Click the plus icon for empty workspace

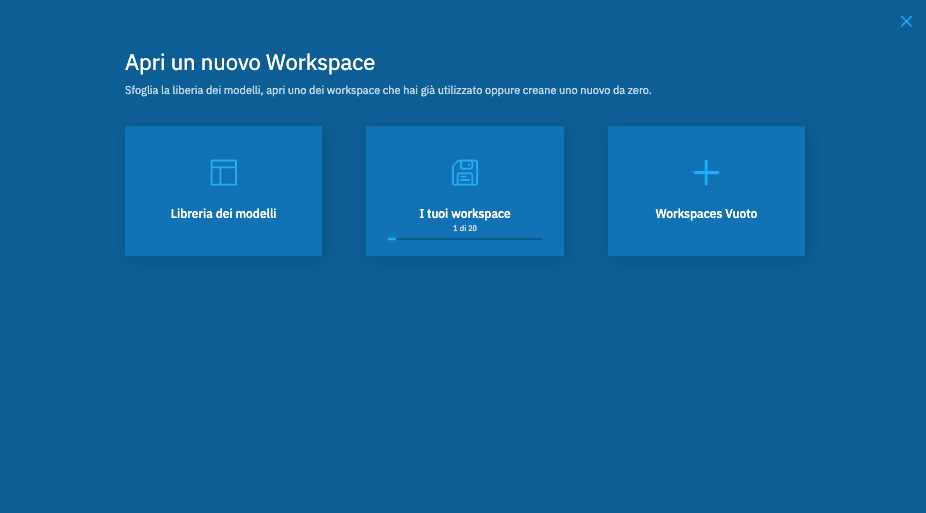(706, 172)
